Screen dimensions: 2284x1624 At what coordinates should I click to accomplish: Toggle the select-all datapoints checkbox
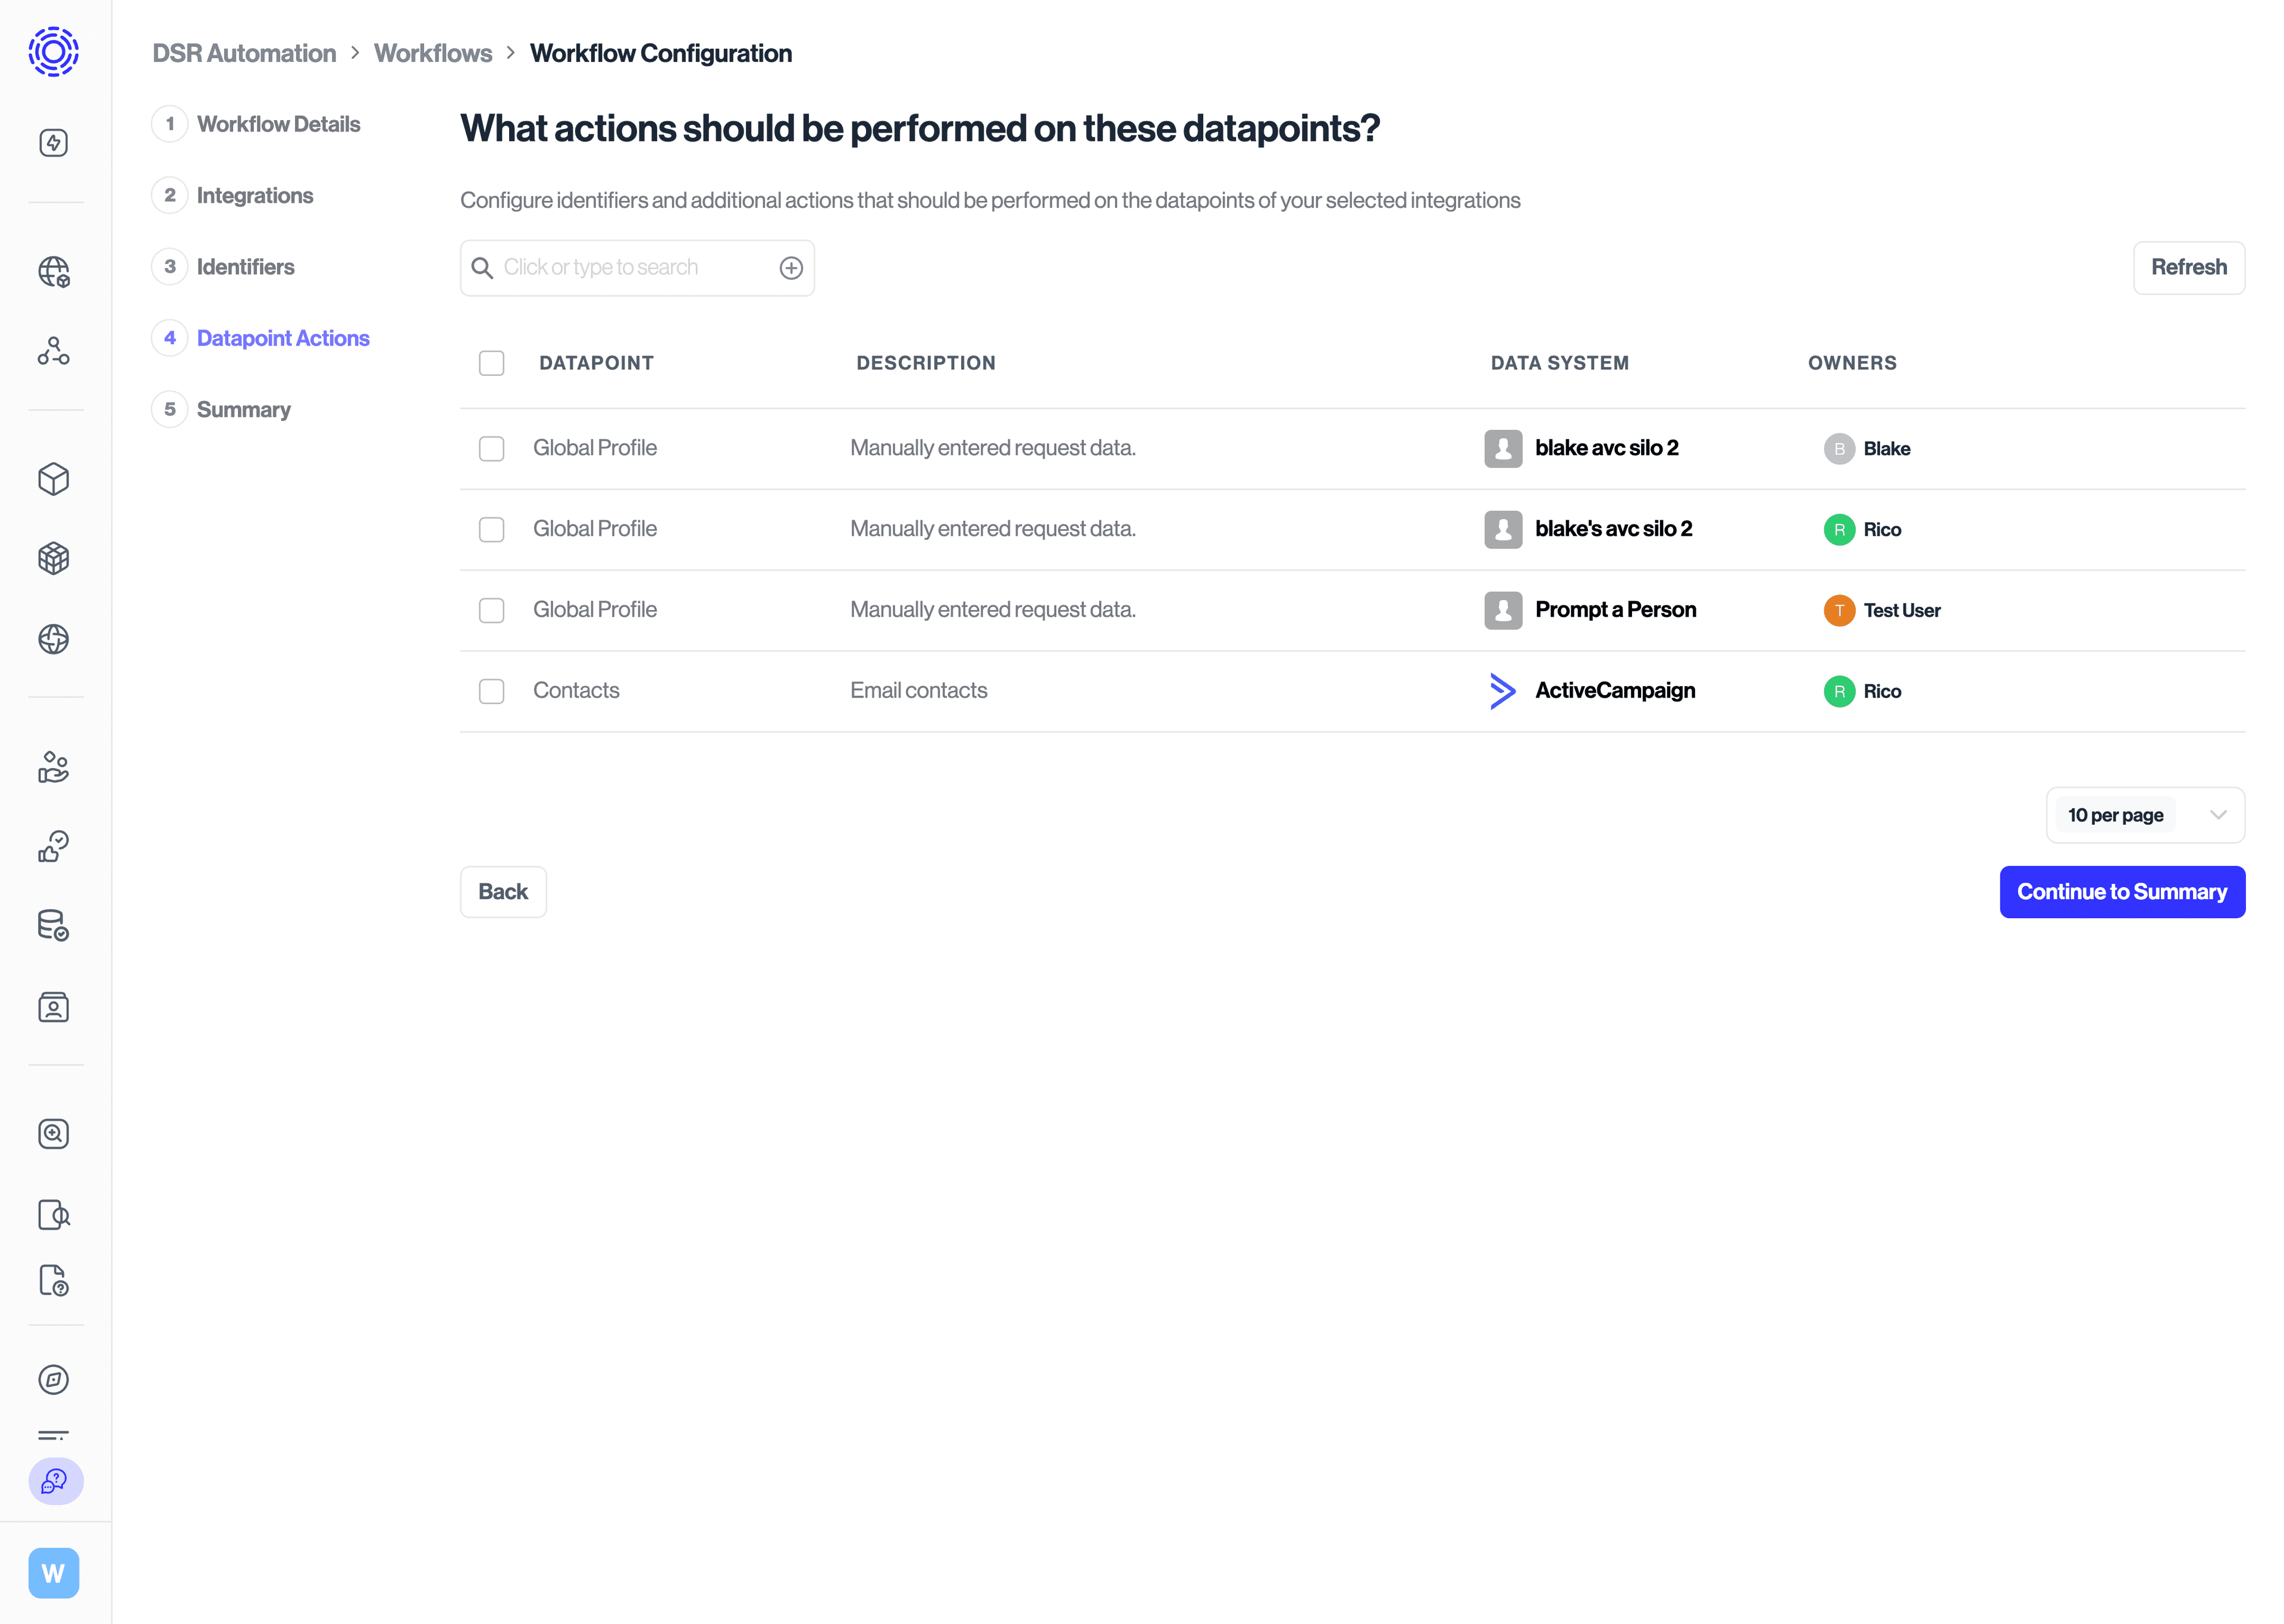point(491,363)
